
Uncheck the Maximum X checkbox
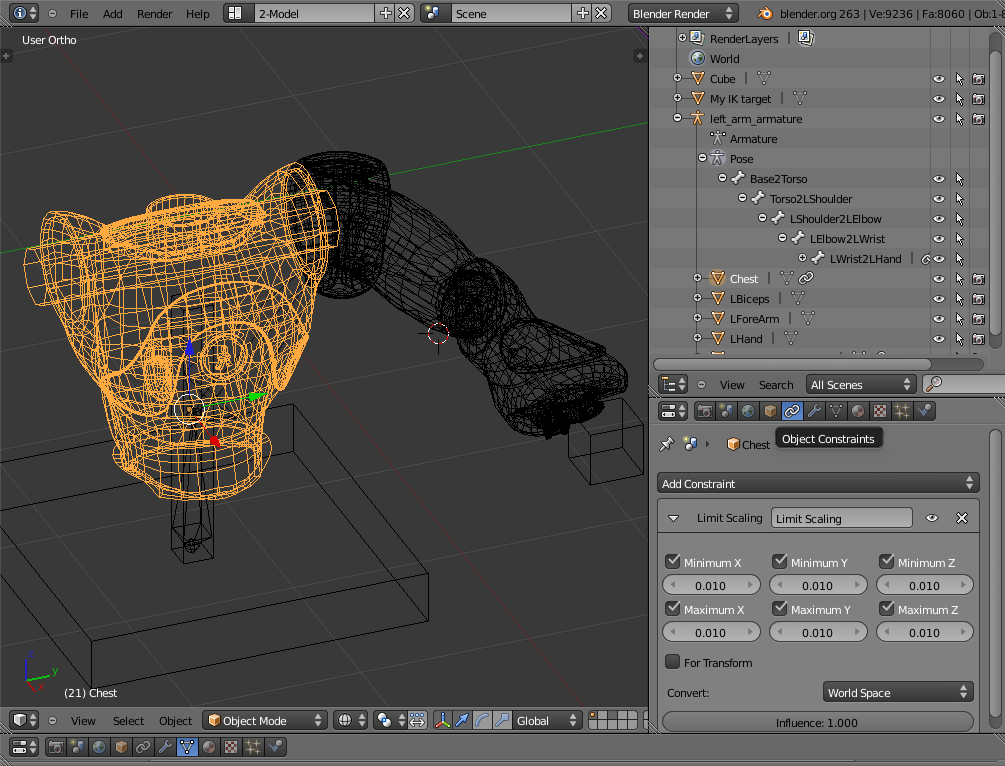pos(672,608)
